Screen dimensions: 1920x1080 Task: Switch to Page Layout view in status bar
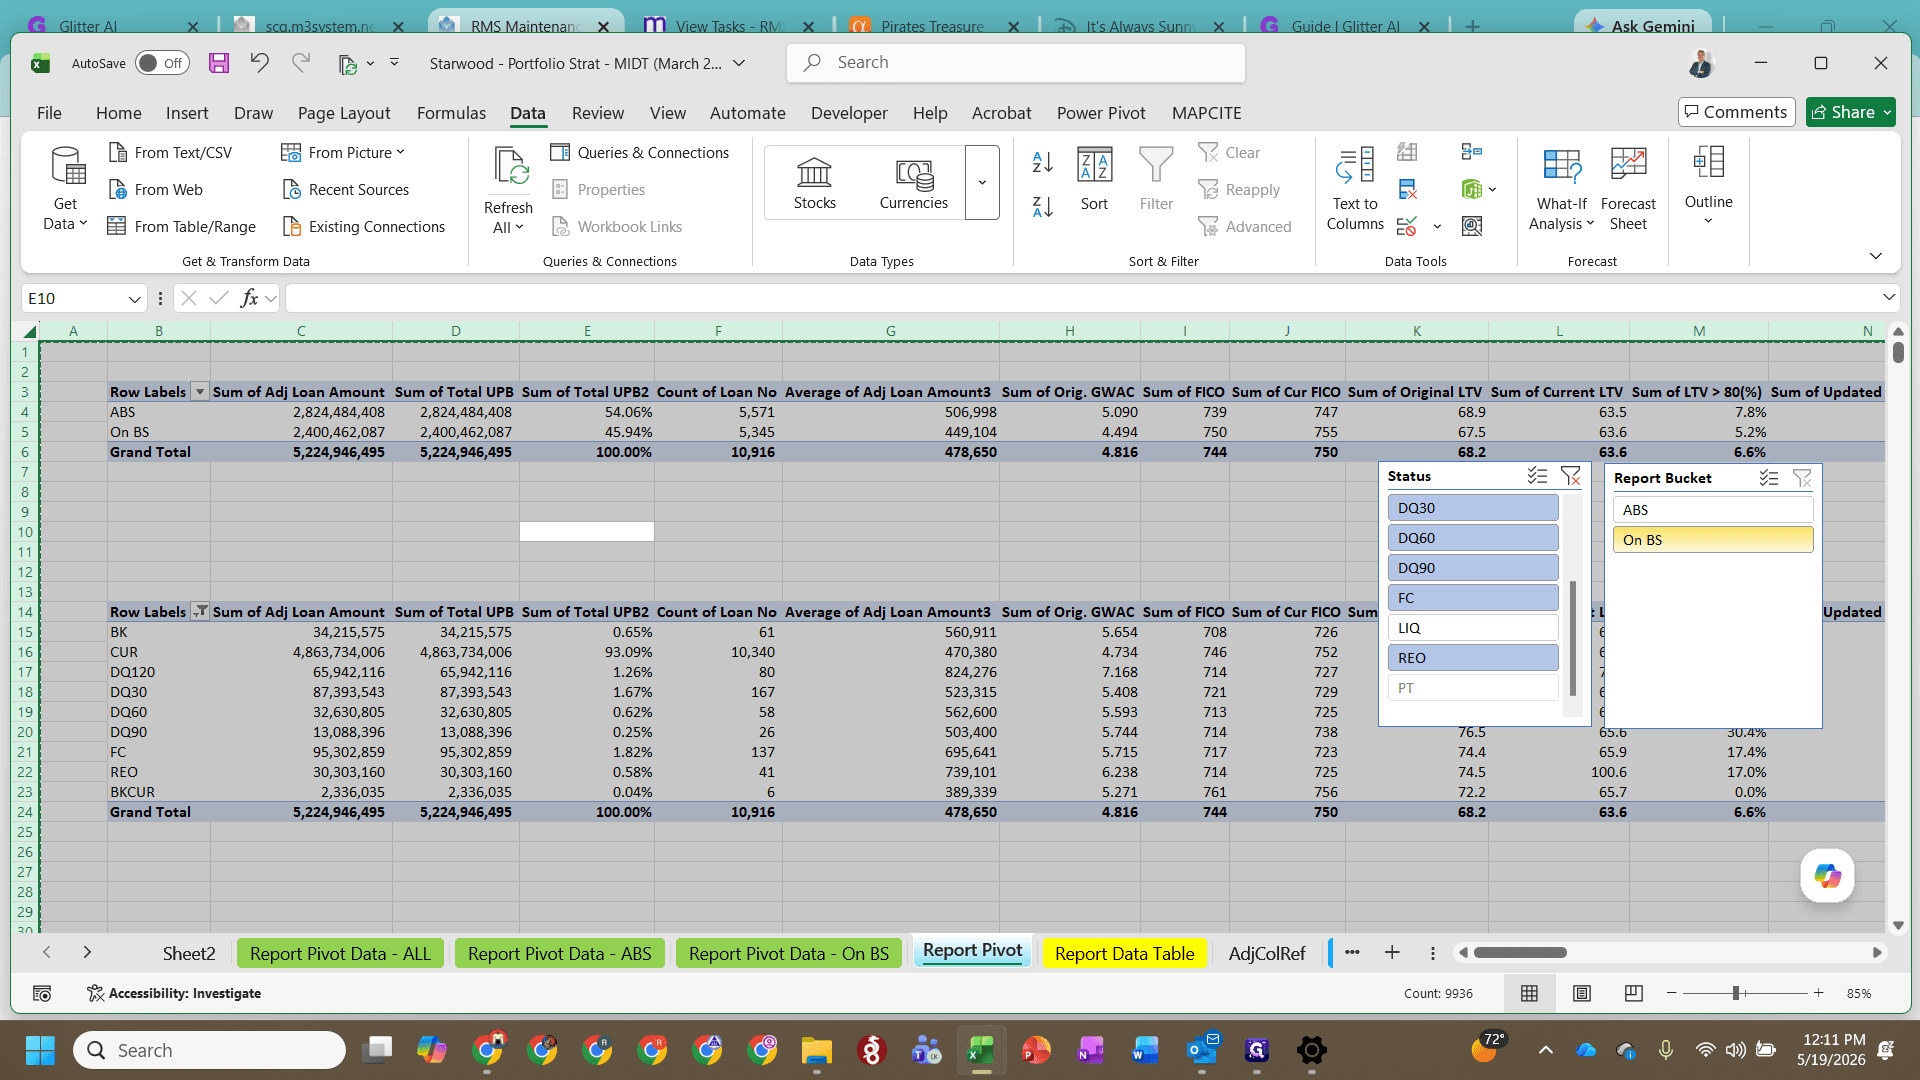pyautogui.click(x=1581, y=993)
